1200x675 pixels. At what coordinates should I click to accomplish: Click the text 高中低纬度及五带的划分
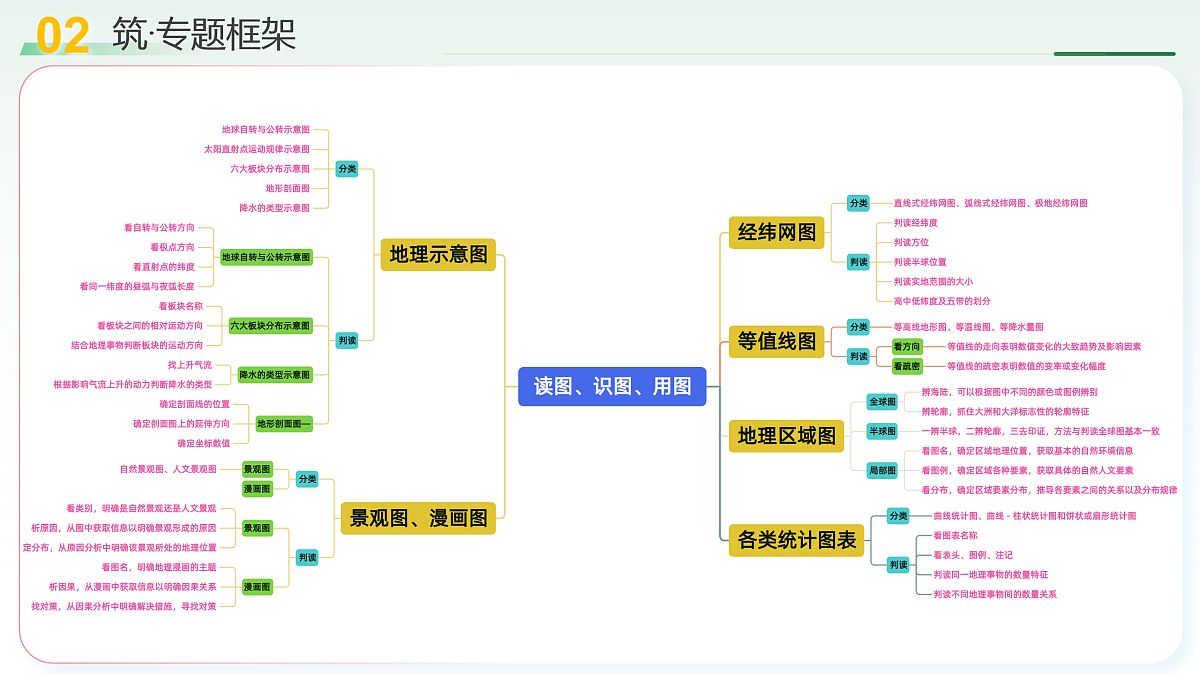pos(942,301)
